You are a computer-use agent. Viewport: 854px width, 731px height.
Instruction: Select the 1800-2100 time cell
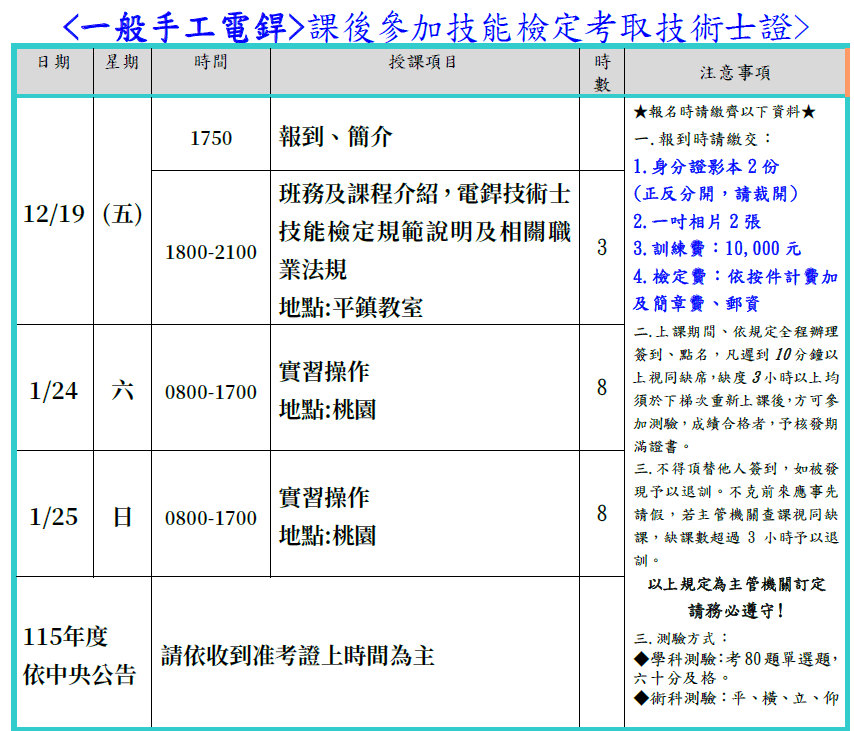[211, 252]
